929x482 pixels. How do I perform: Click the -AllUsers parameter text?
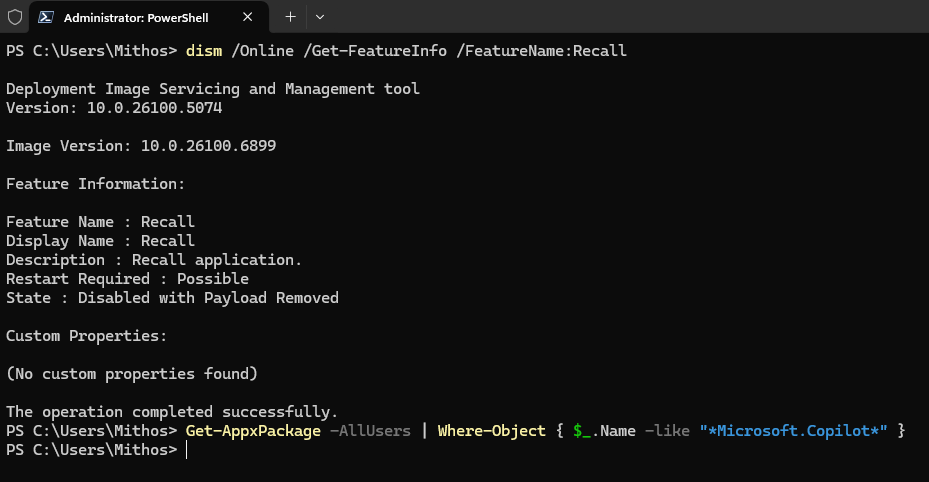[x=369, y=430]
